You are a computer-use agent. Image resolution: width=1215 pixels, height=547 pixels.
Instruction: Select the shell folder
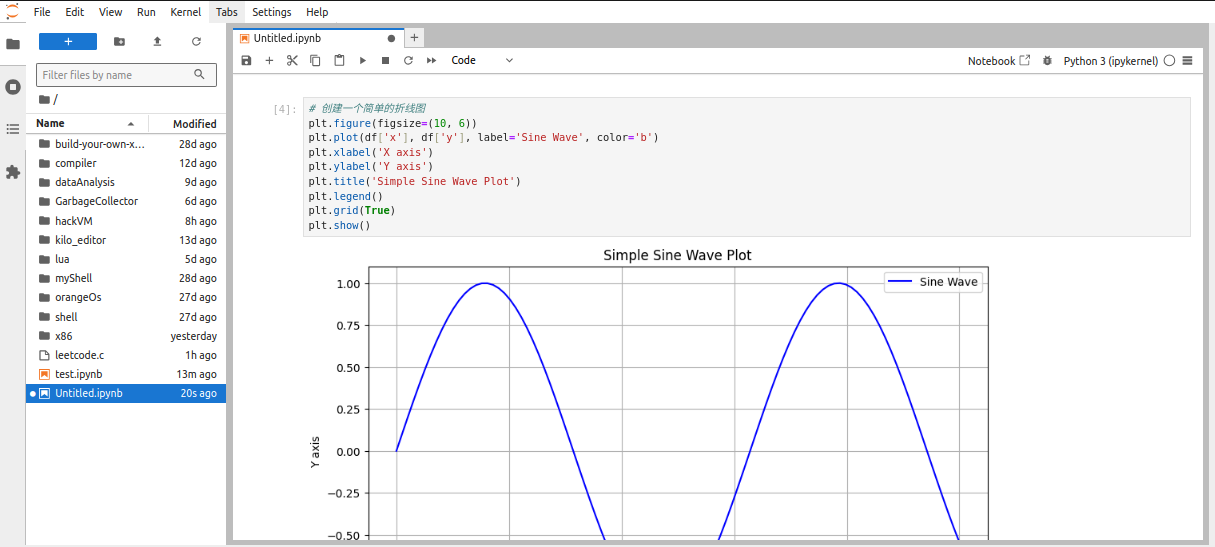tap(126, 317)
